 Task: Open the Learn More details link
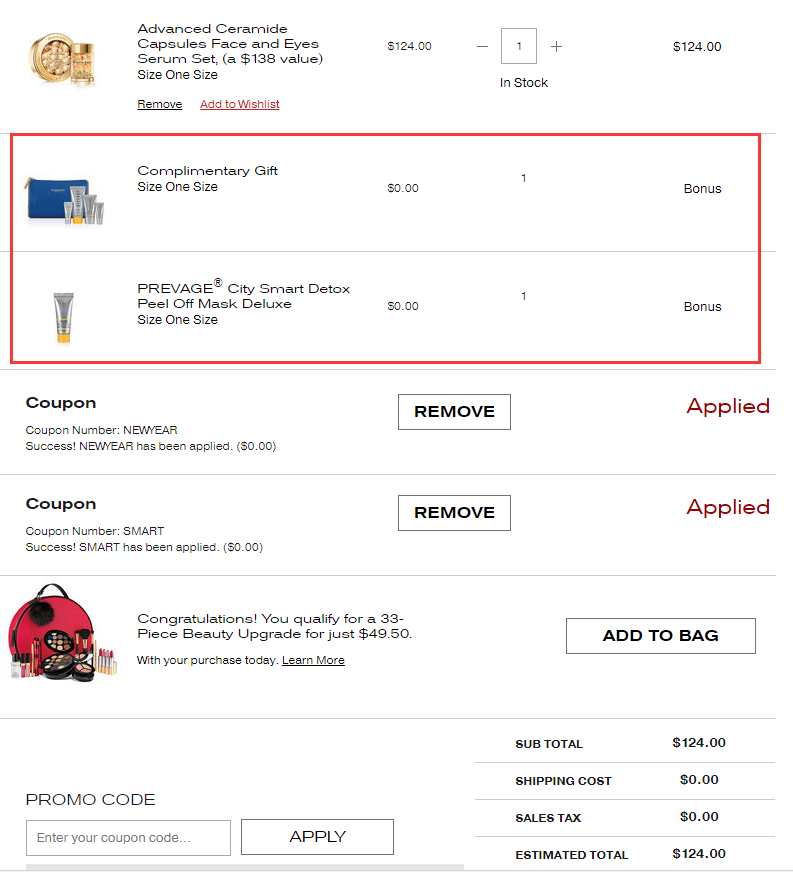[313, 659]
